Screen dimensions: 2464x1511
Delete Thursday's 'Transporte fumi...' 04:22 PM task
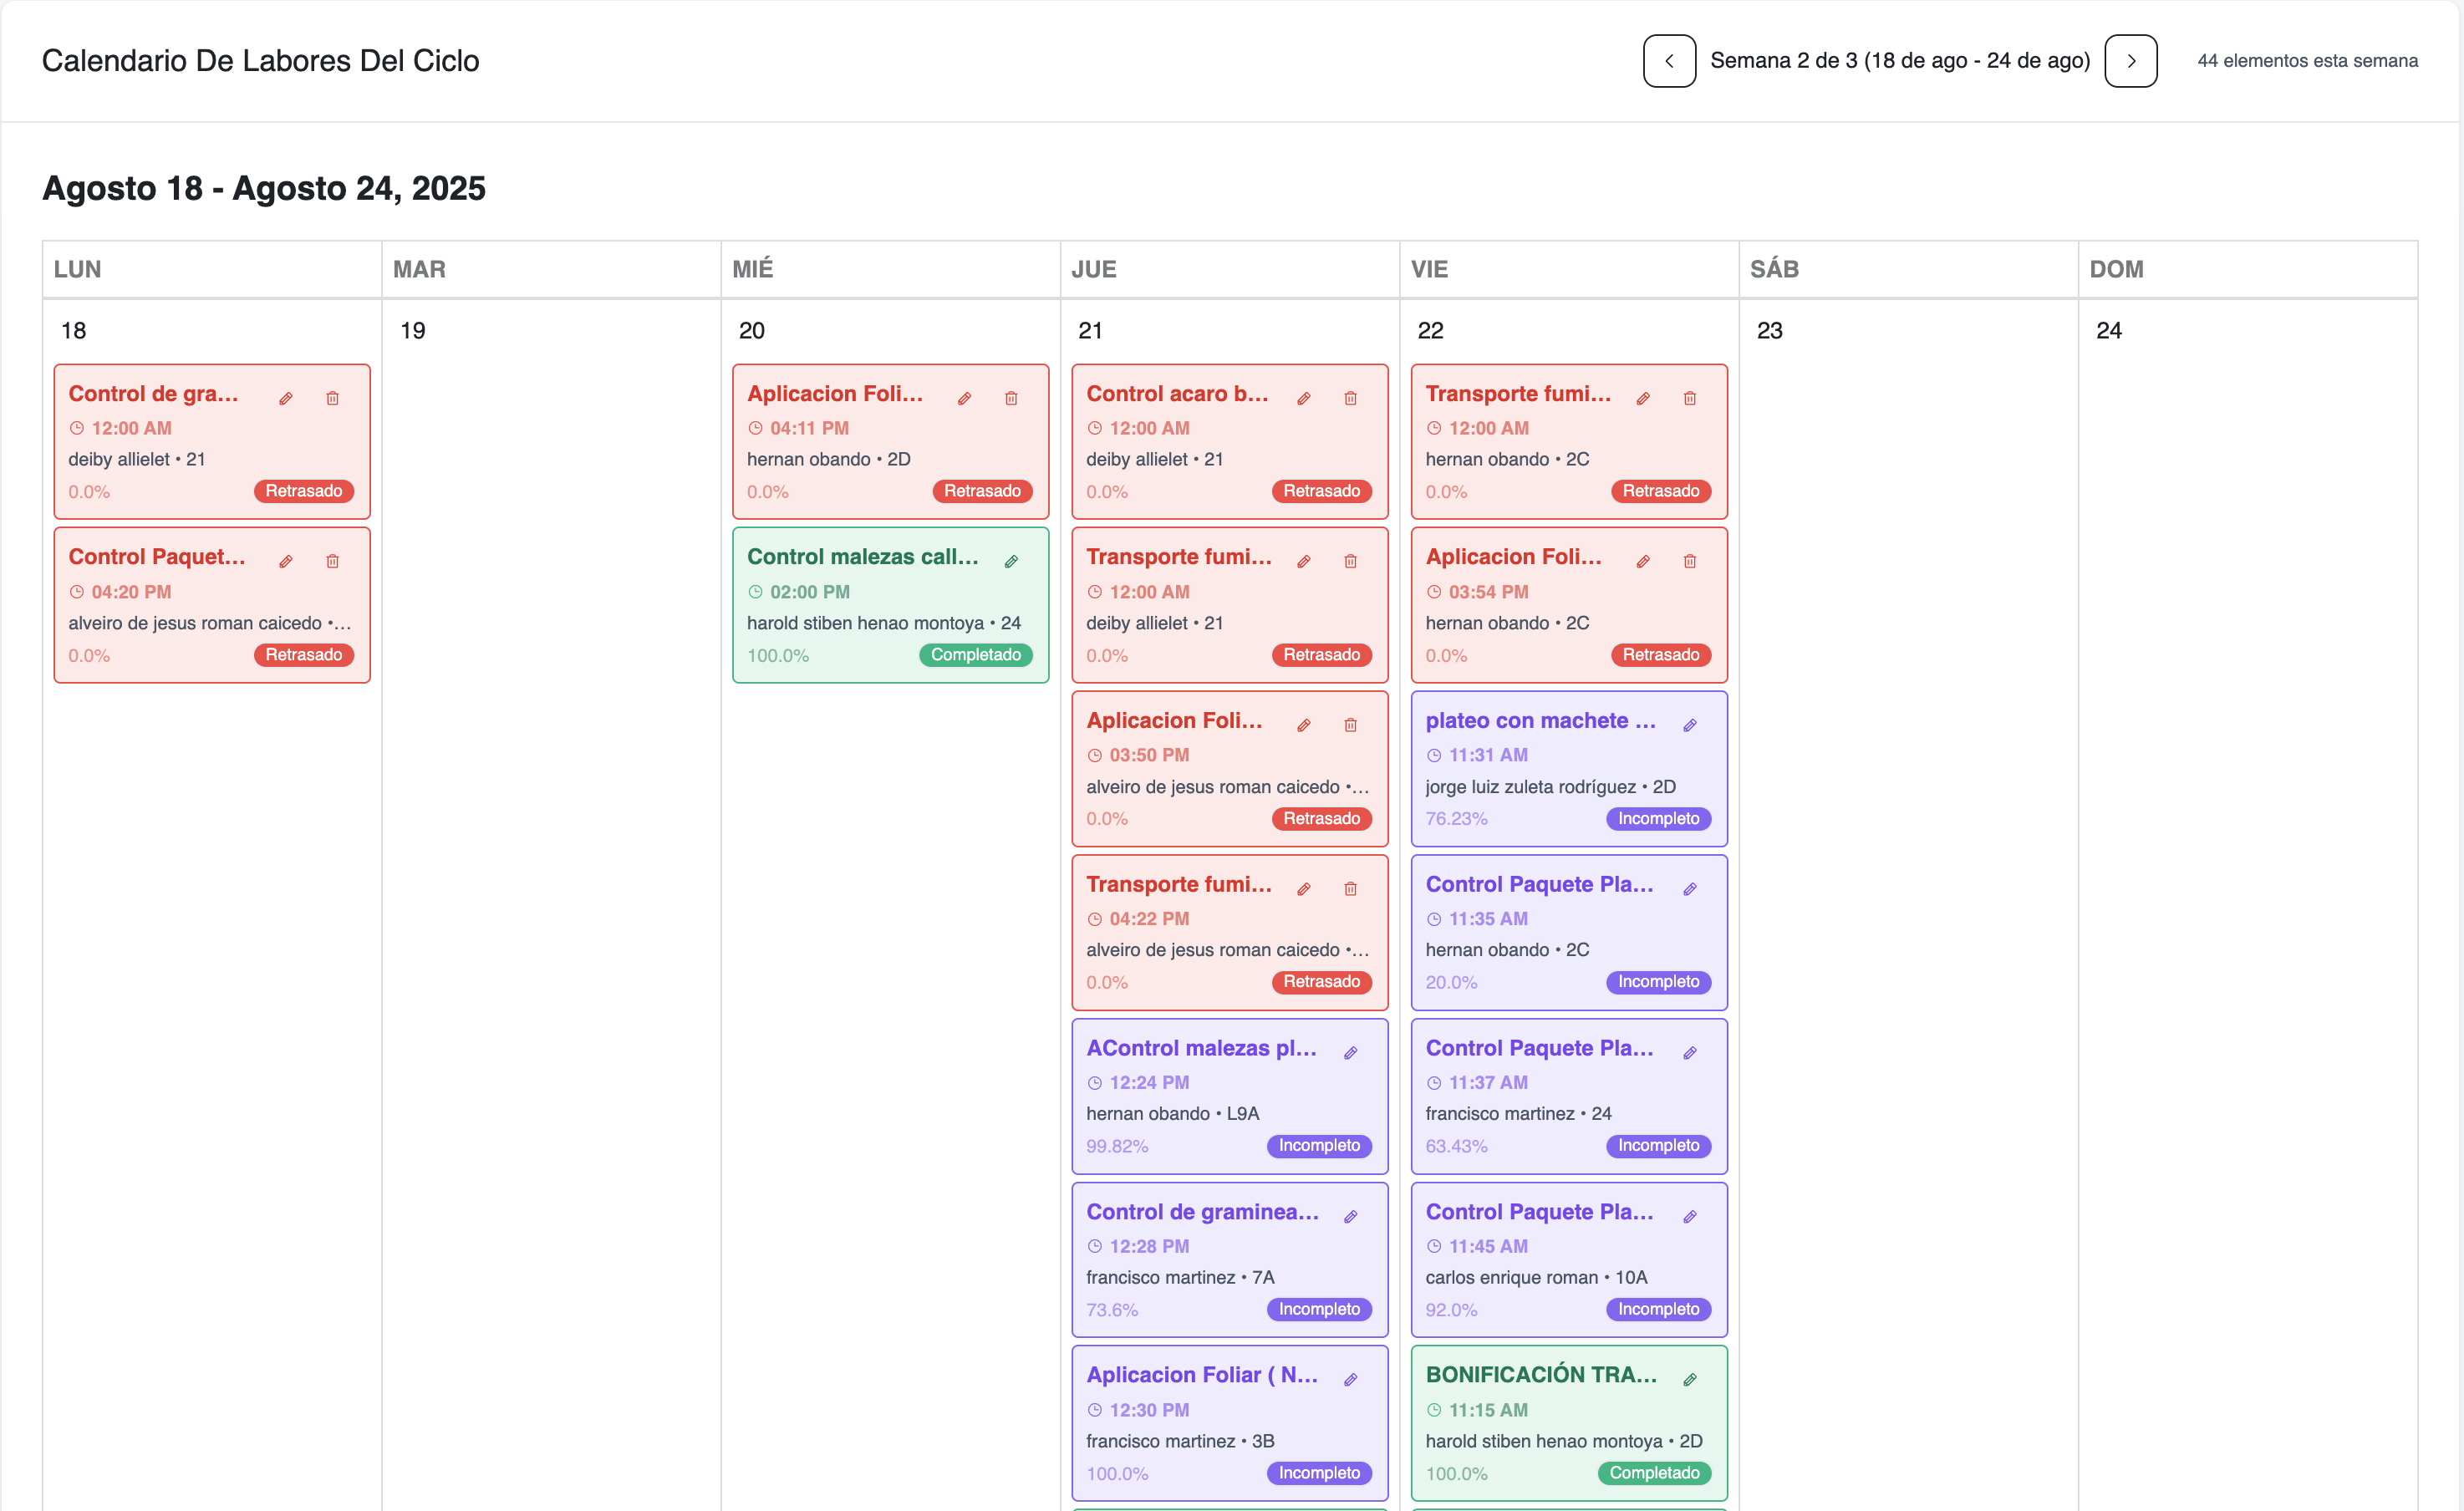tap(1350, 888)
